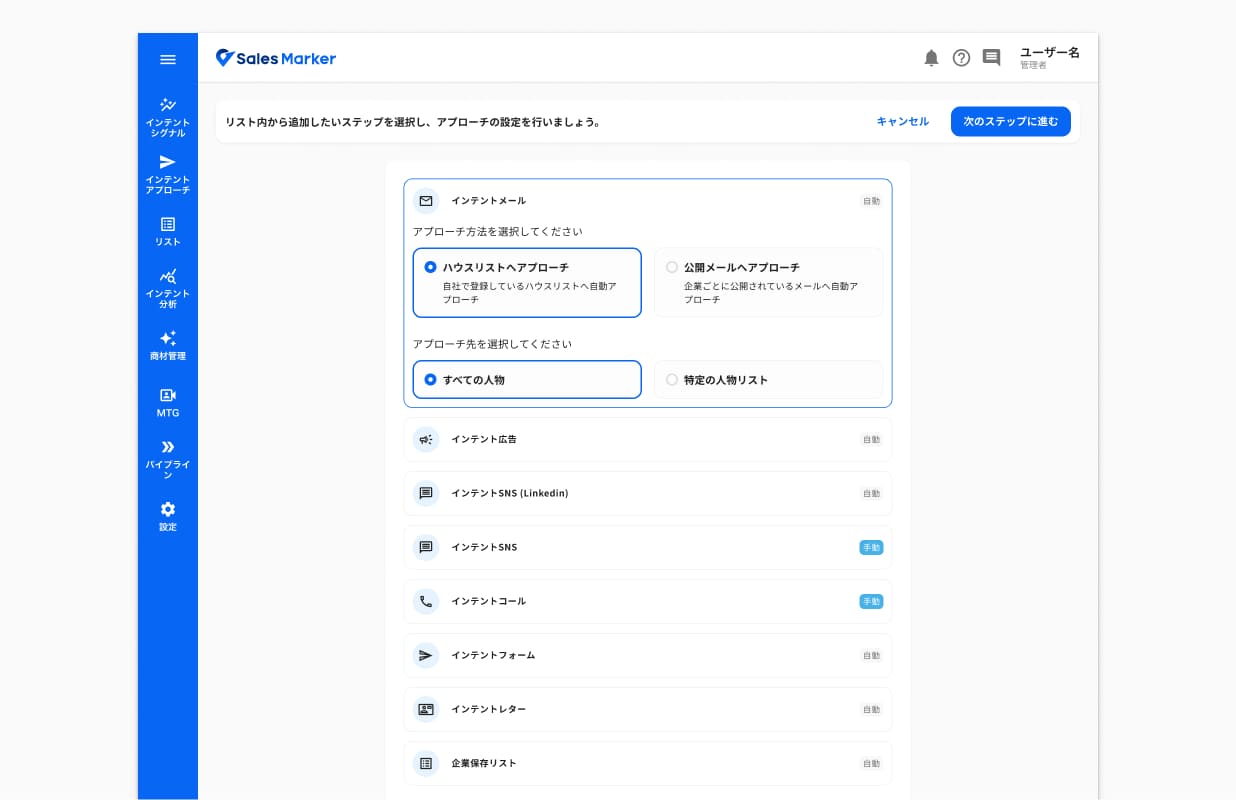Go to インテントシグナル in sidebar
This screenshot has height=800, width=1236.
[x=168, y=117]
